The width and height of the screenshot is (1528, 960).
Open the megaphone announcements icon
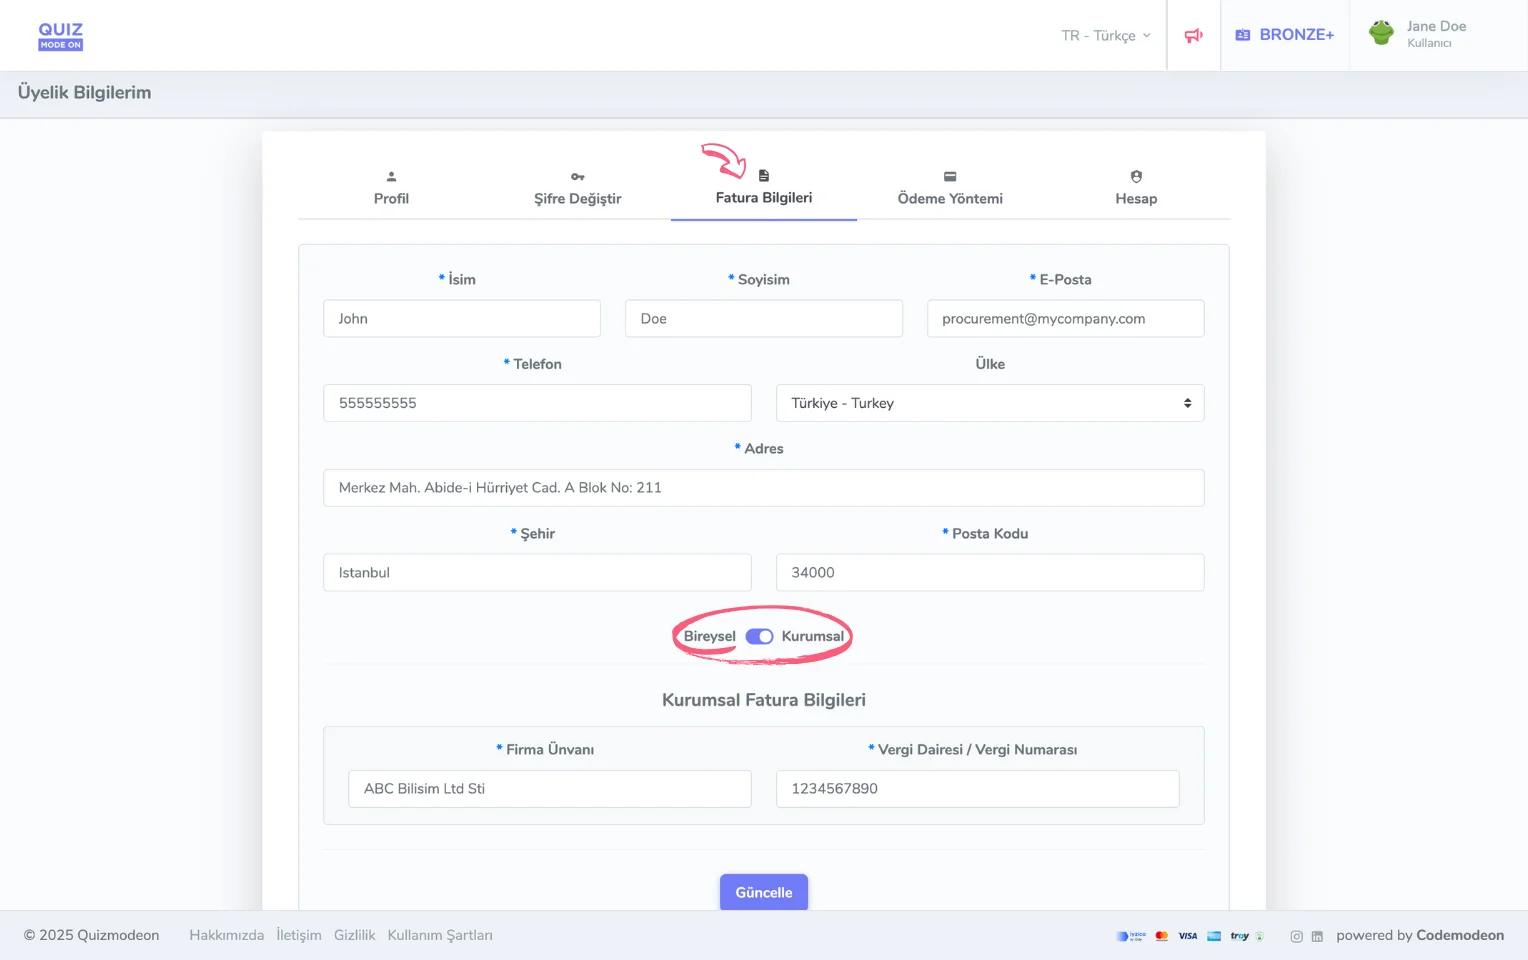click(1193, 36)
